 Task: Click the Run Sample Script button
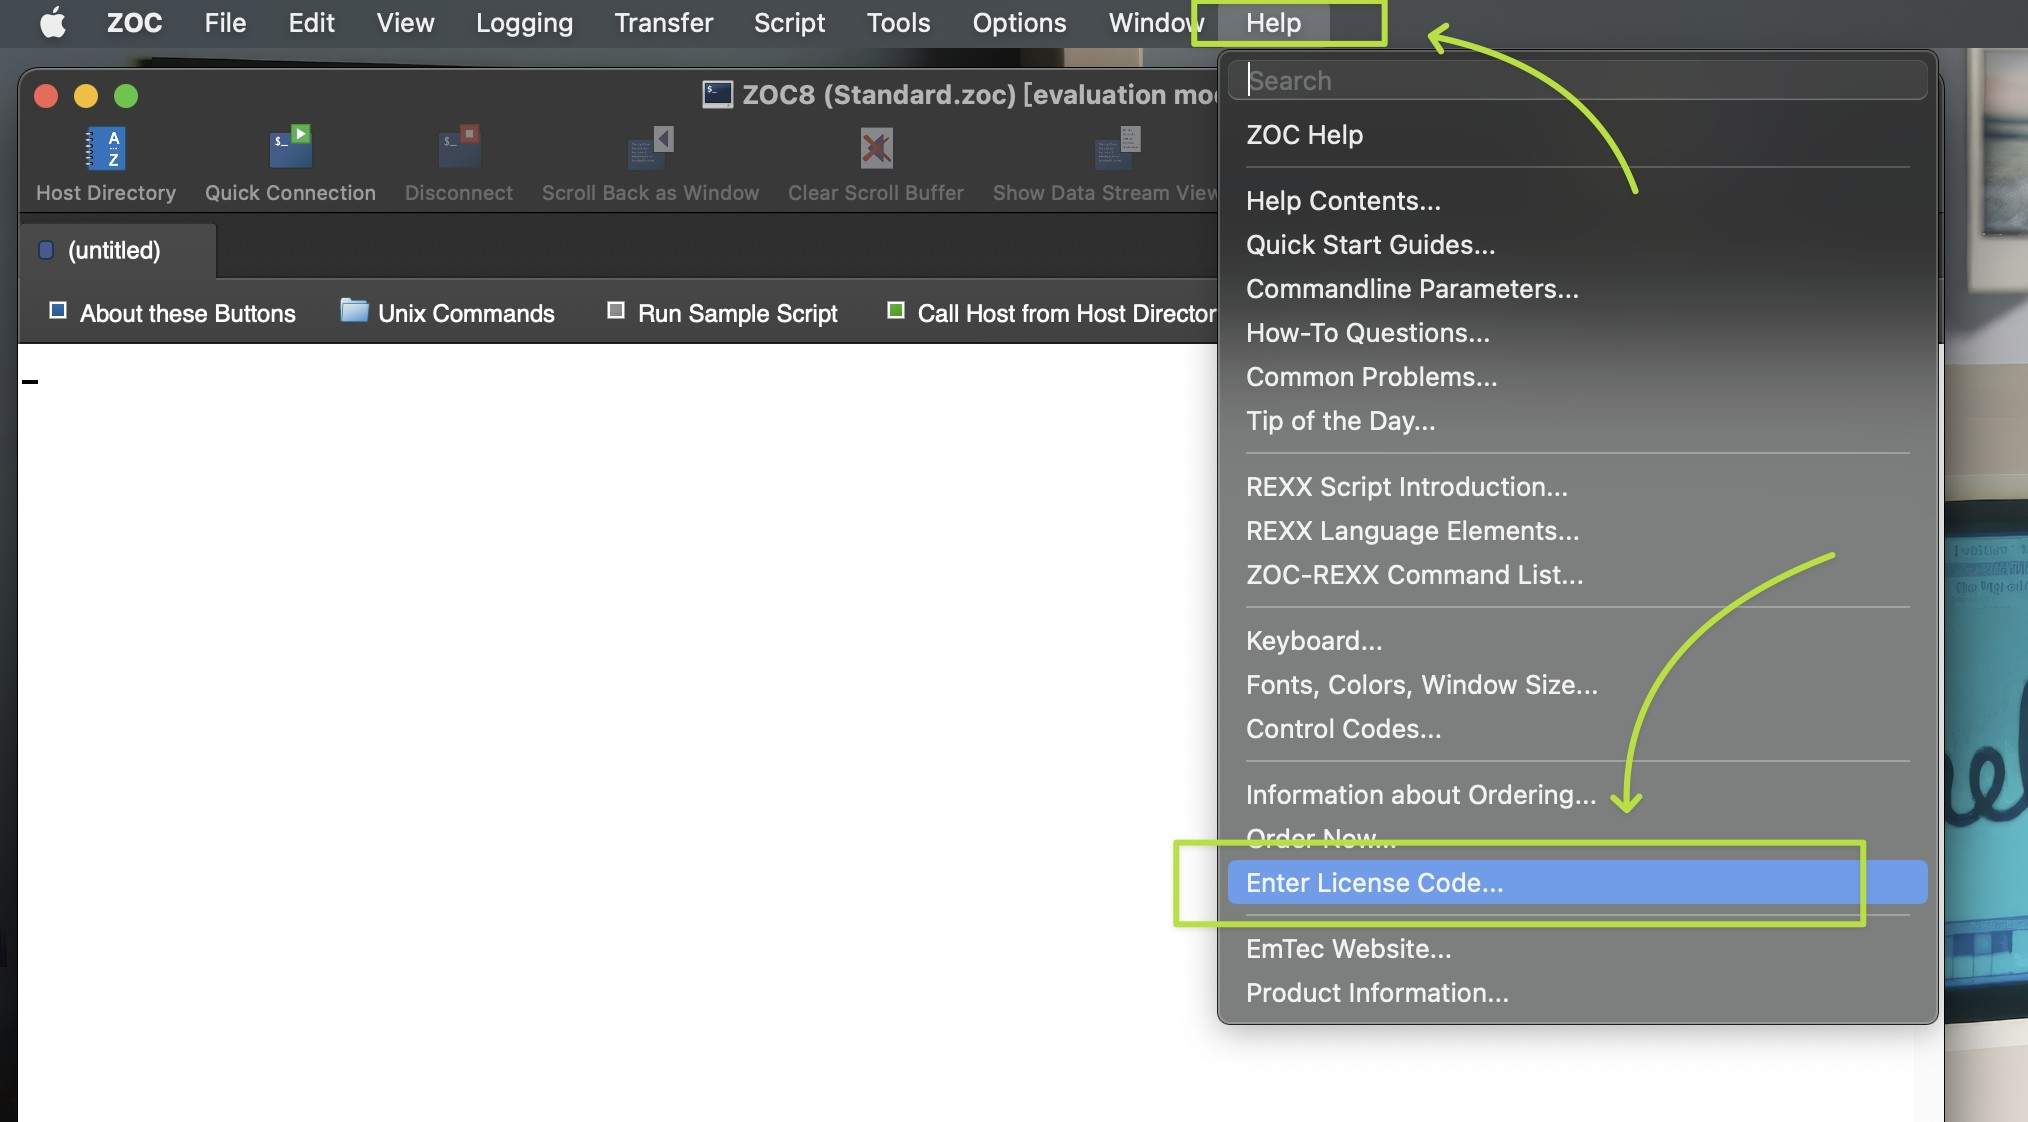722,313
